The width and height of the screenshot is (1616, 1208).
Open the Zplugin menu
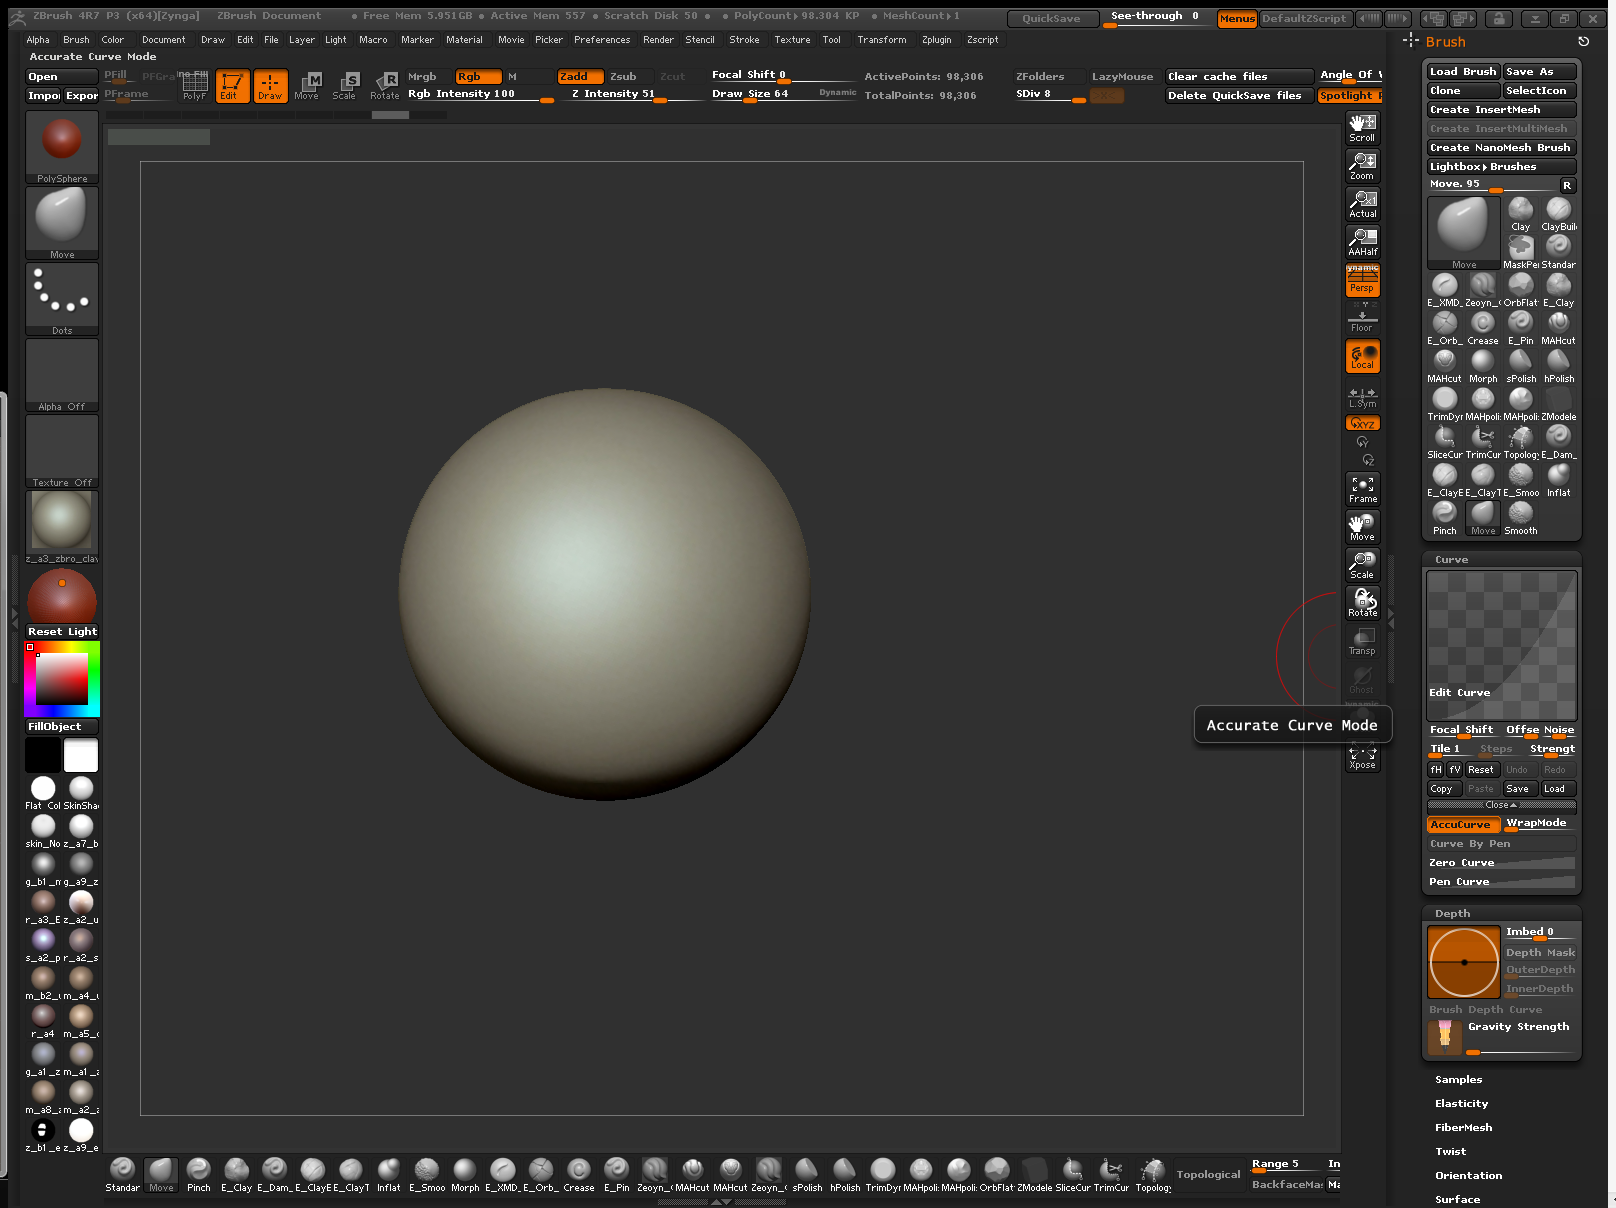[937, 40]
